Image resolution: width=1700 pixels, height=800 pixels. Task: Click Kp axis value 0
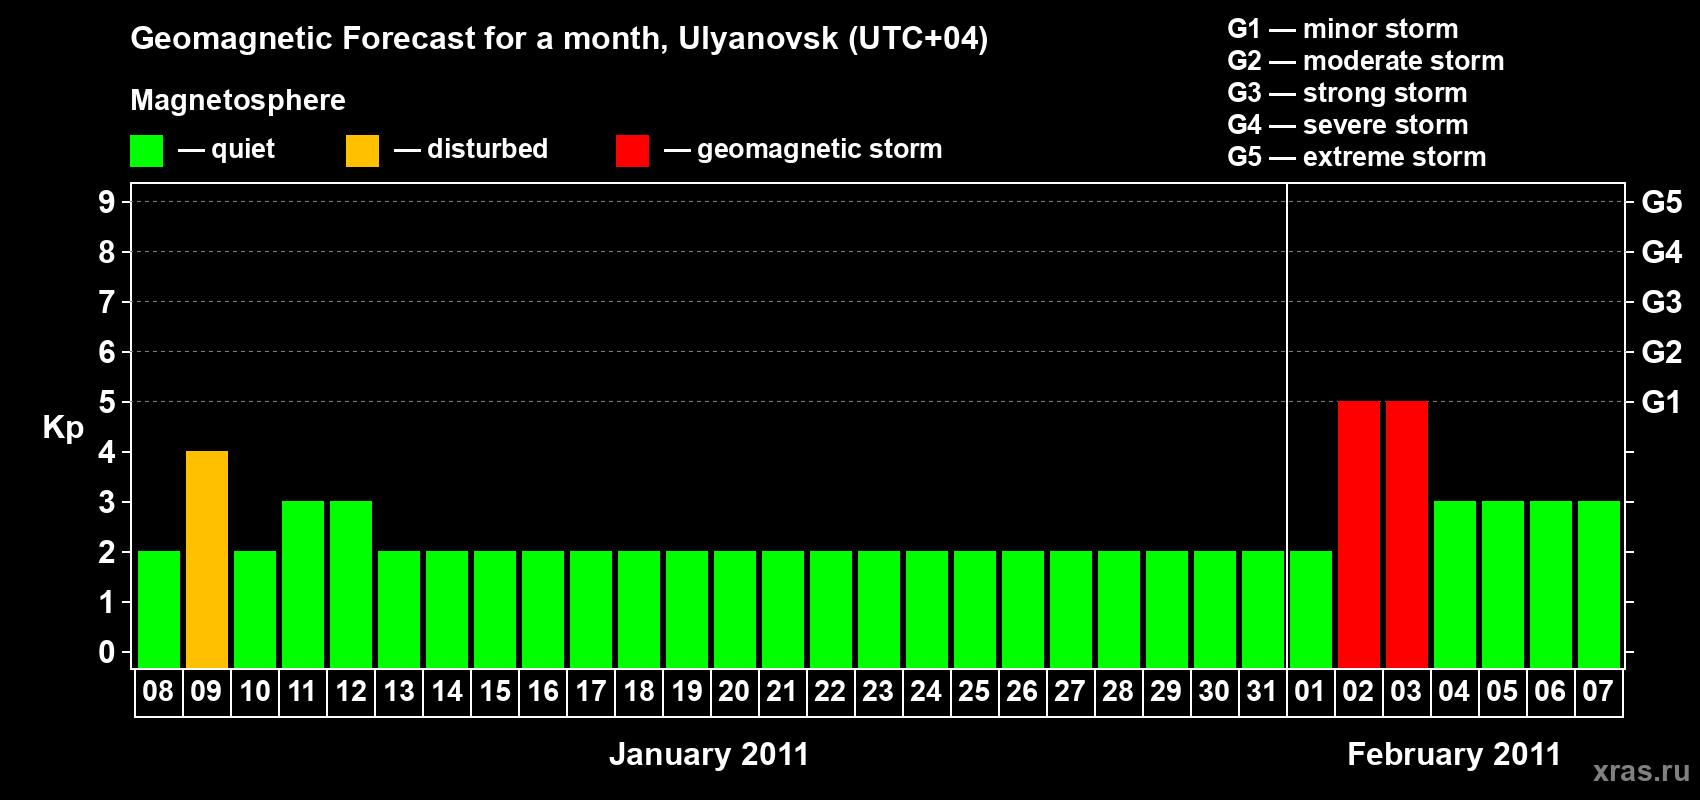tap(107, 652)
